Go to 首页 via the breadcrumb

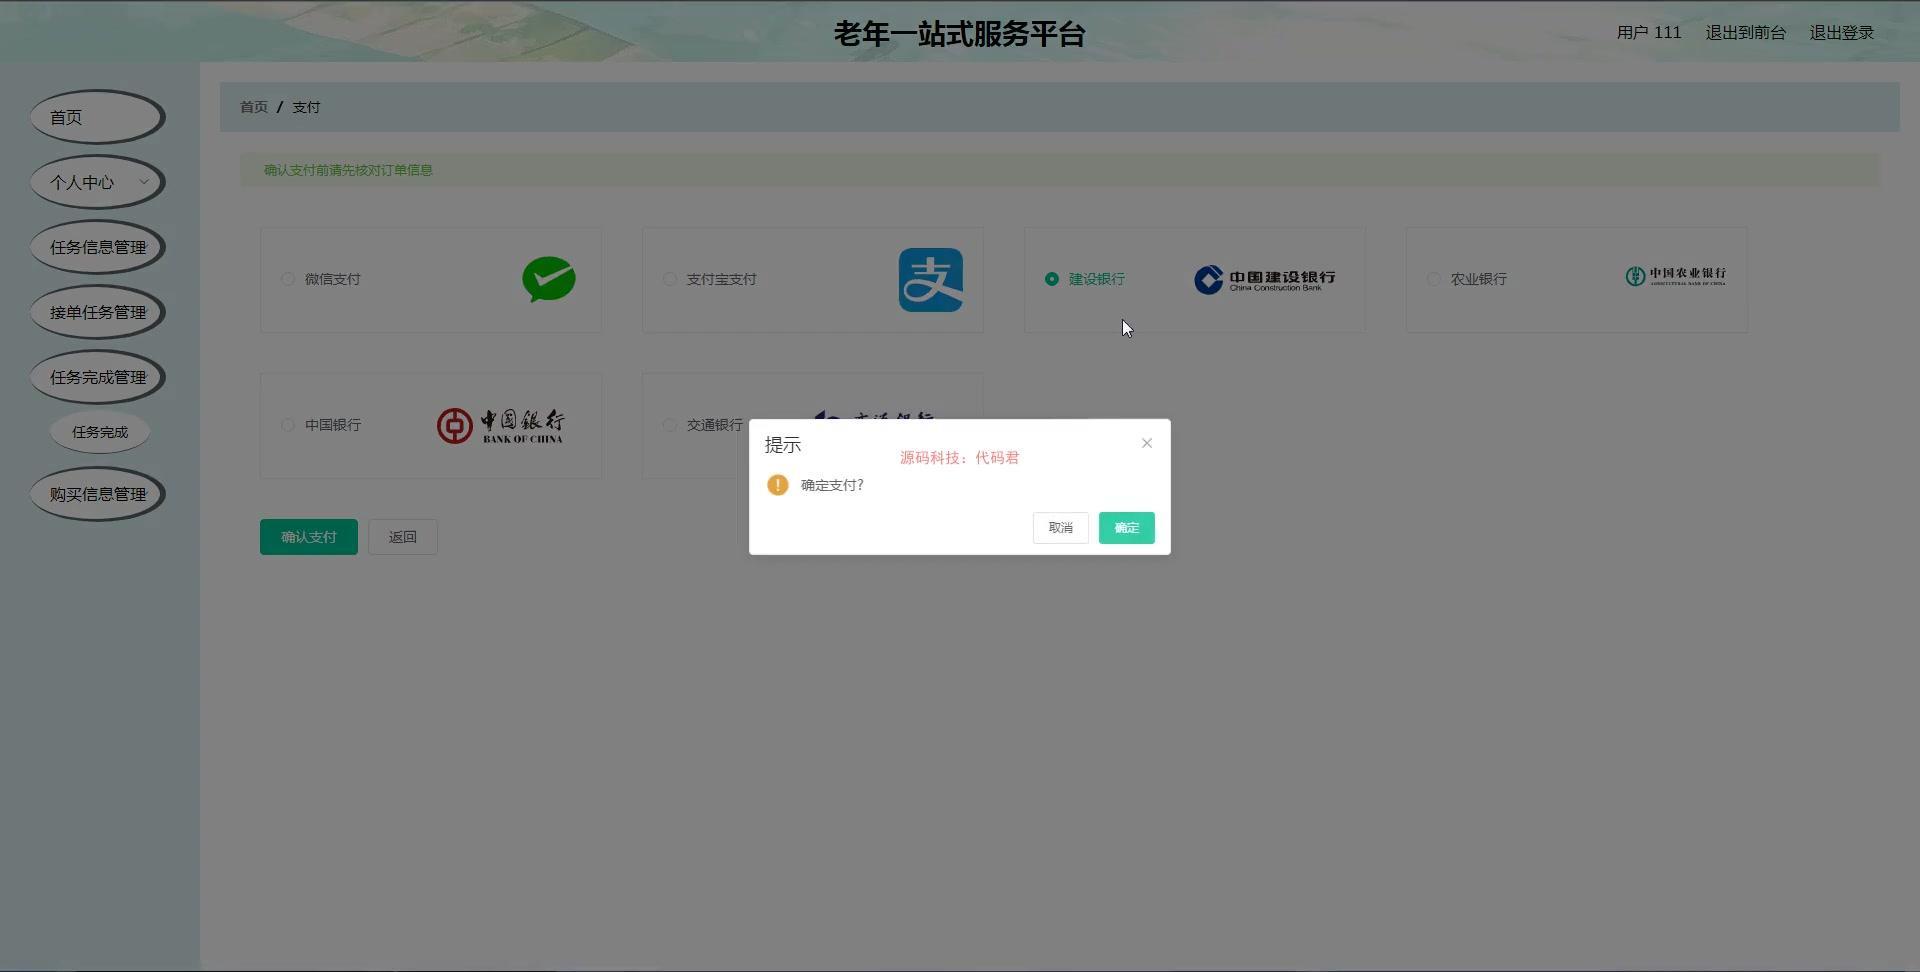tap(254, 107)
